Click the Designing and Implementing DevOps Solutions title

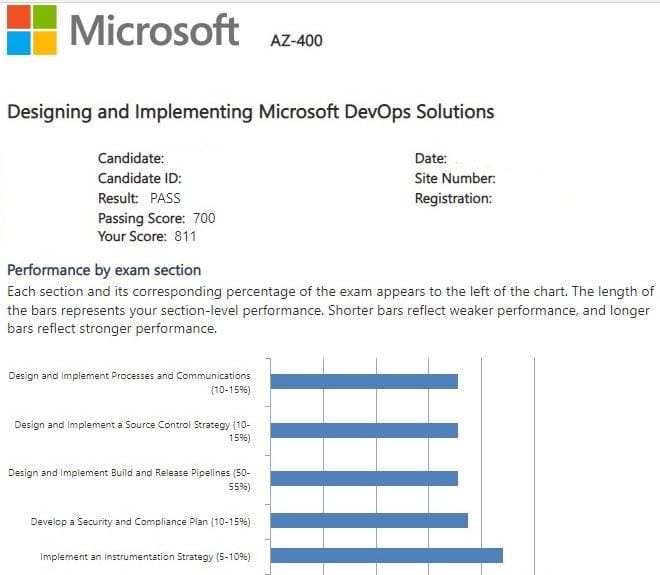click(251, 112)
